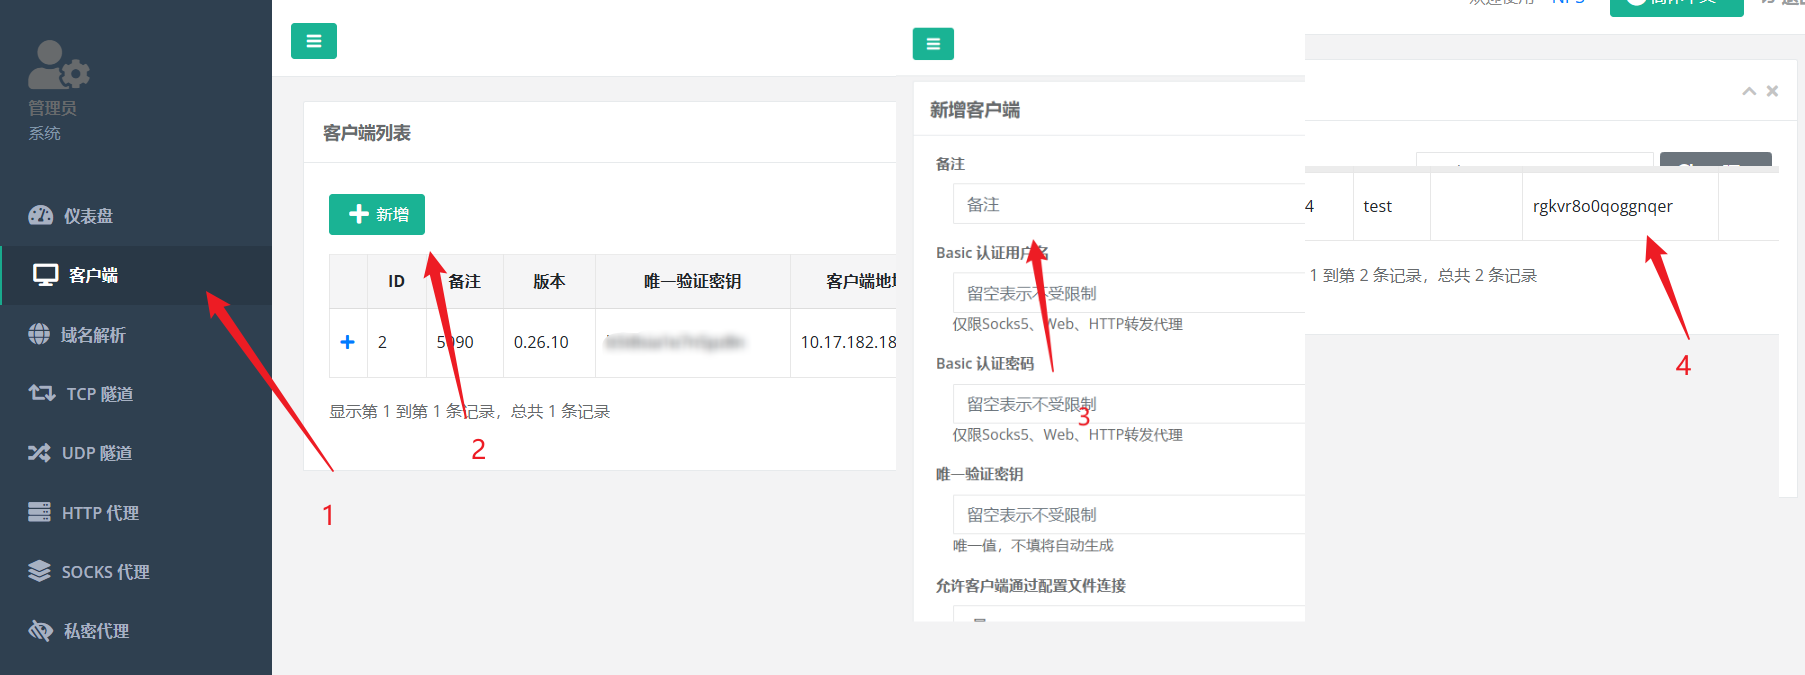Open the 仪表盘 dashboard icon in sidebar
Viewport: 1805px width, 675px height.
[x=40, y=215]
